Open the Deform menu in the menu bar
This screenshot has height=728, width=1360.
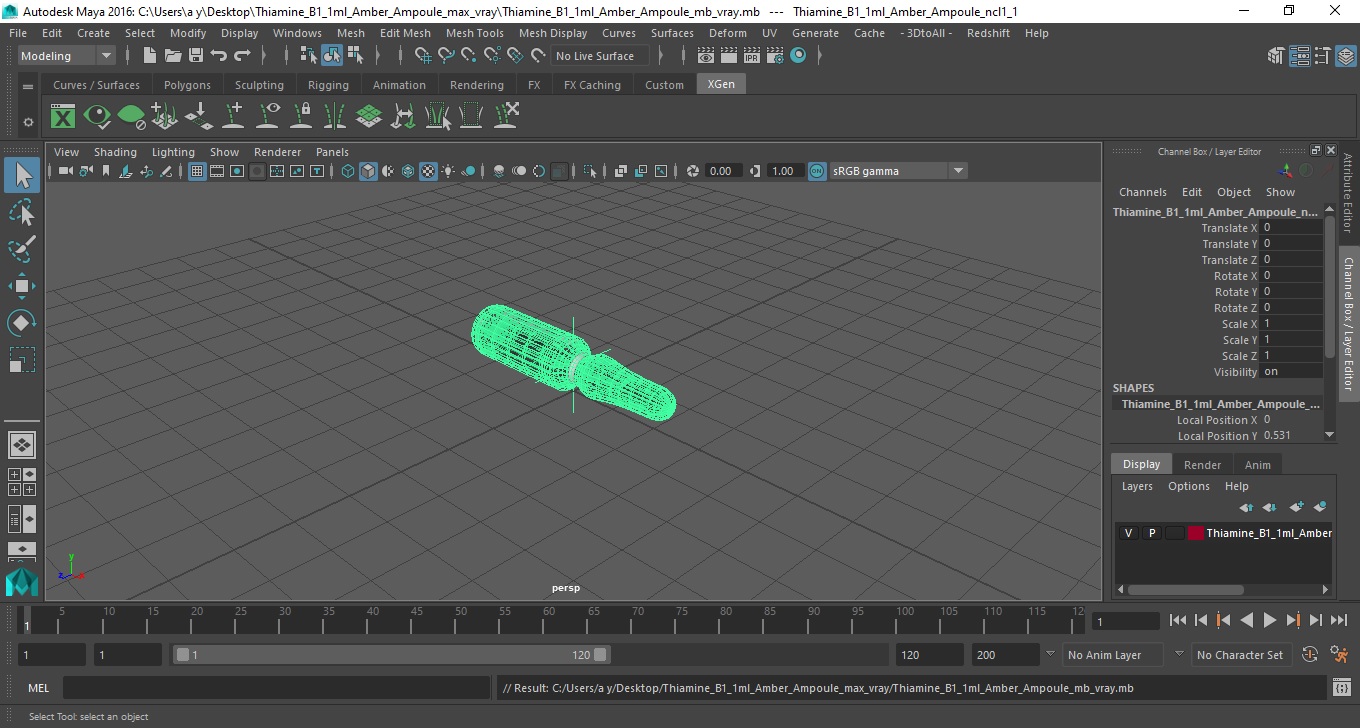[x=727, y=33]
